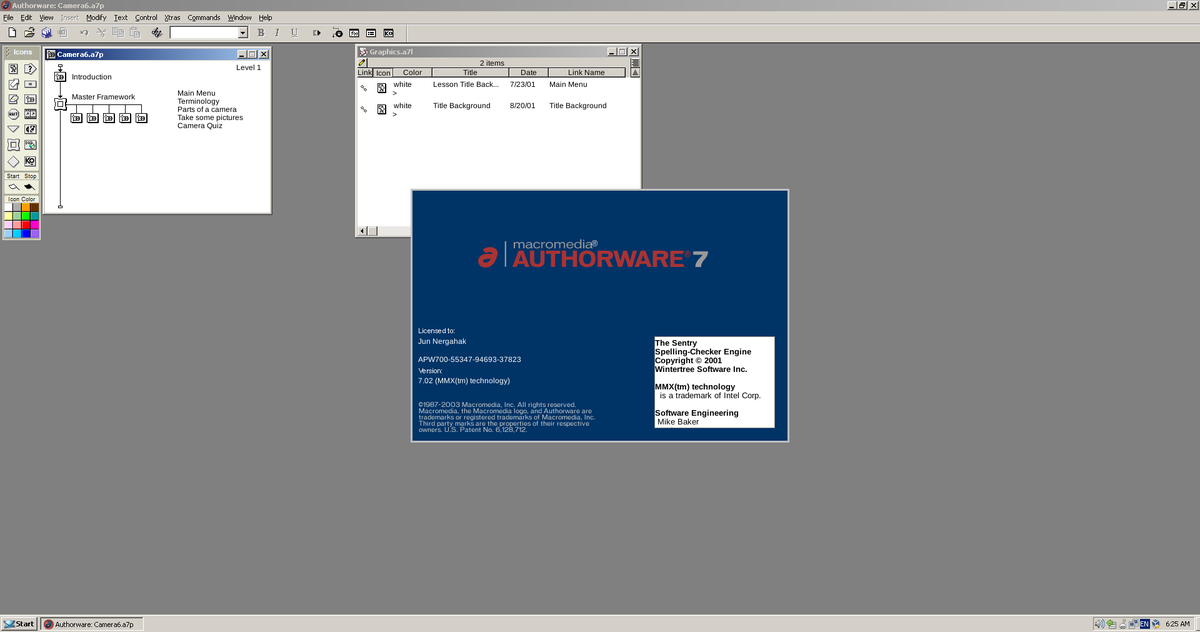Toggle Italic text formatting

[x=277, y=32]
